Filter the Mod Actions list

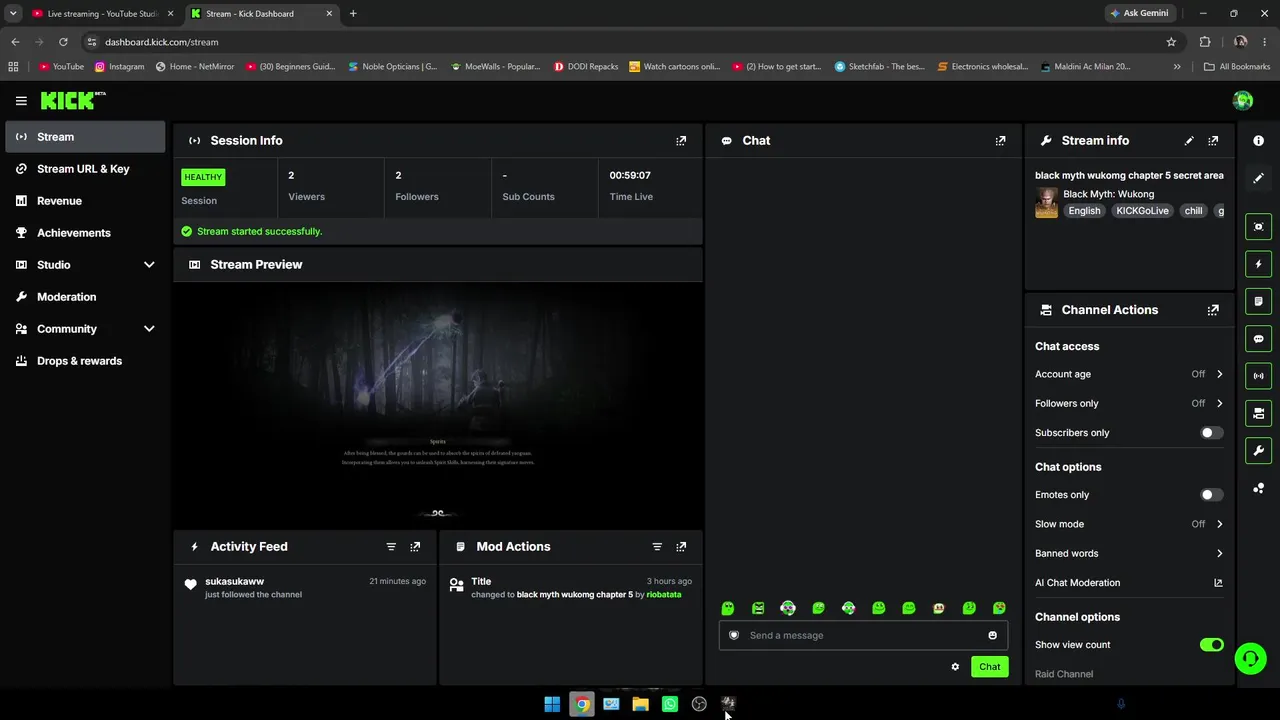(x=657, y=547)
